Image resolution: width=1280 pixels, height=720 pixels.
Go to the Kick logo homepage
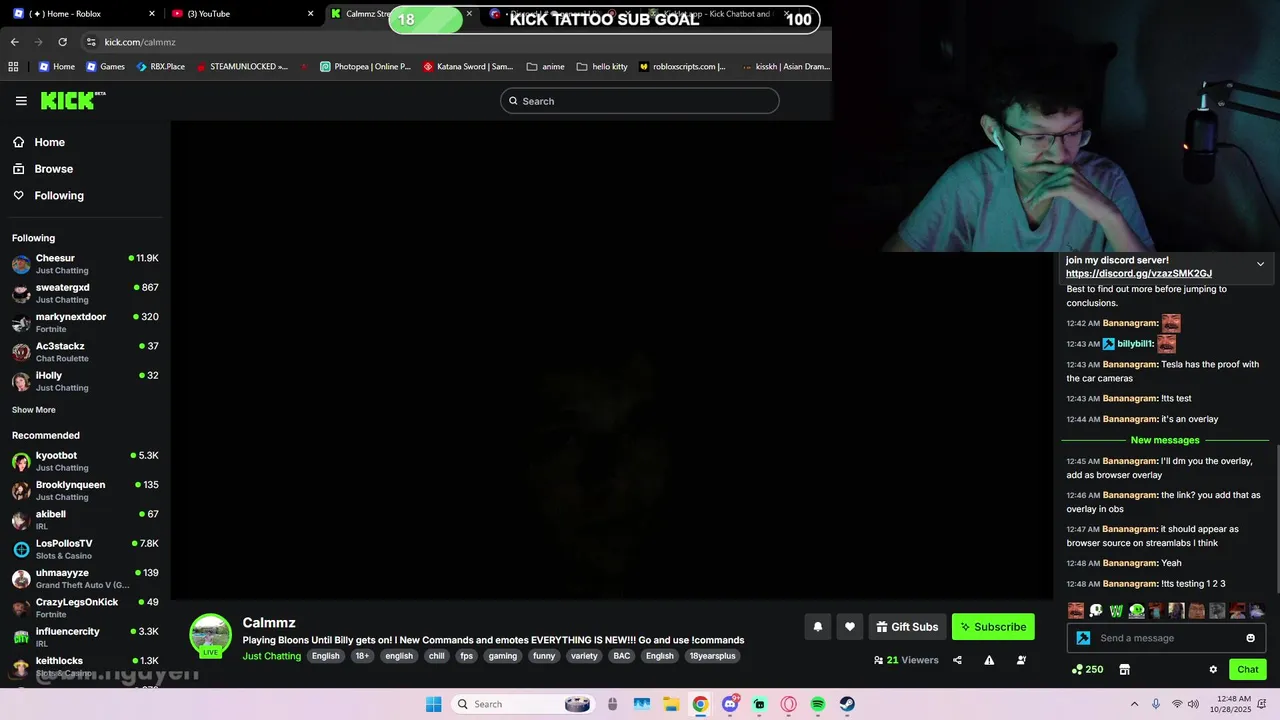(x=73, y=100)
